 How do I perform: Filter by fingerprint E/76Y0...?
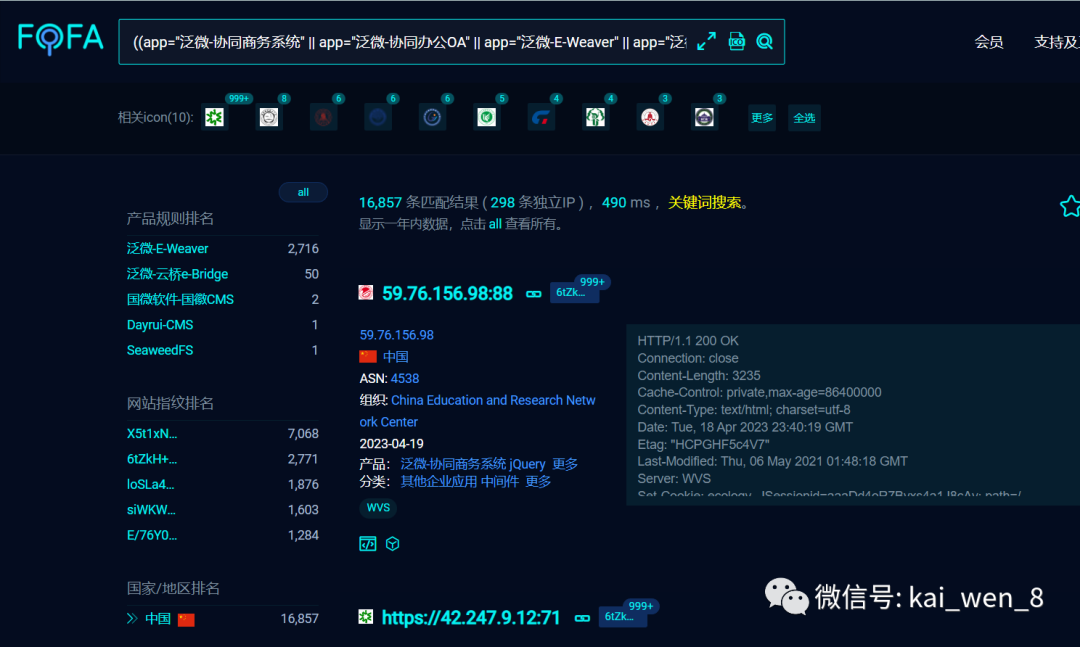[152, 535]
